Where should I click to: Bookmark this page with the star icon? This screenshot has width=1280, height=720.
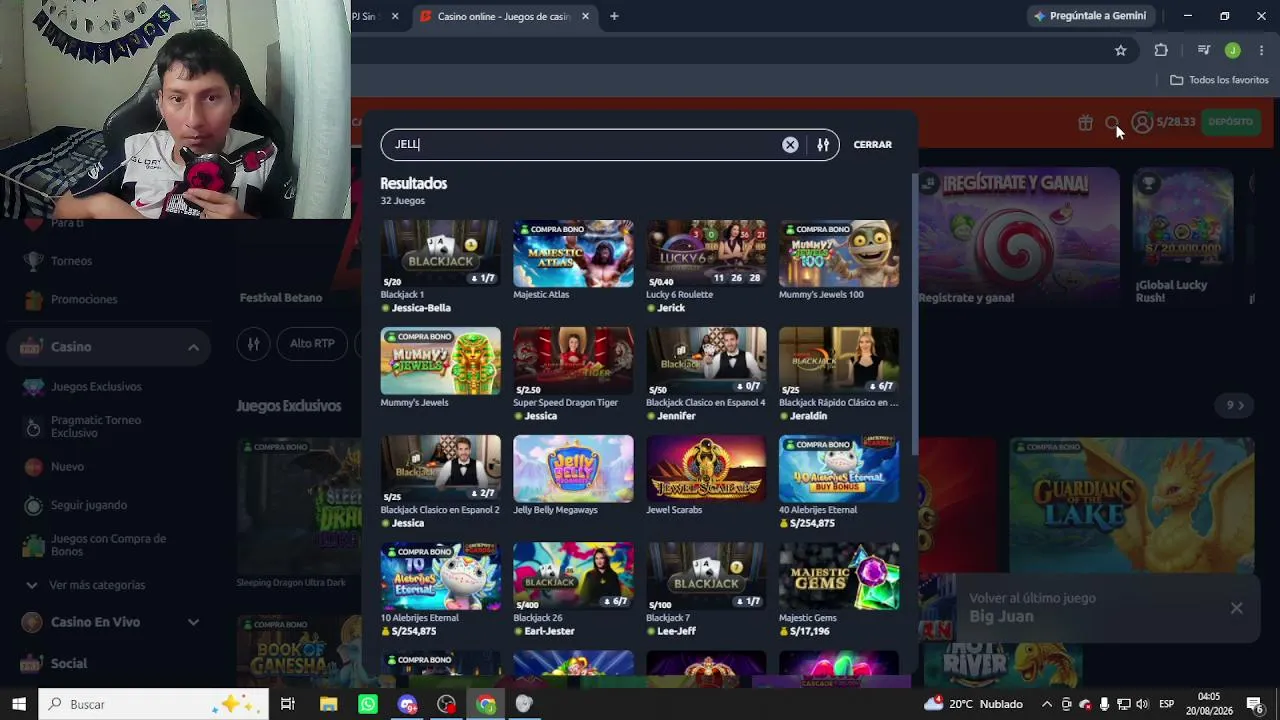tap(1121, 50)
